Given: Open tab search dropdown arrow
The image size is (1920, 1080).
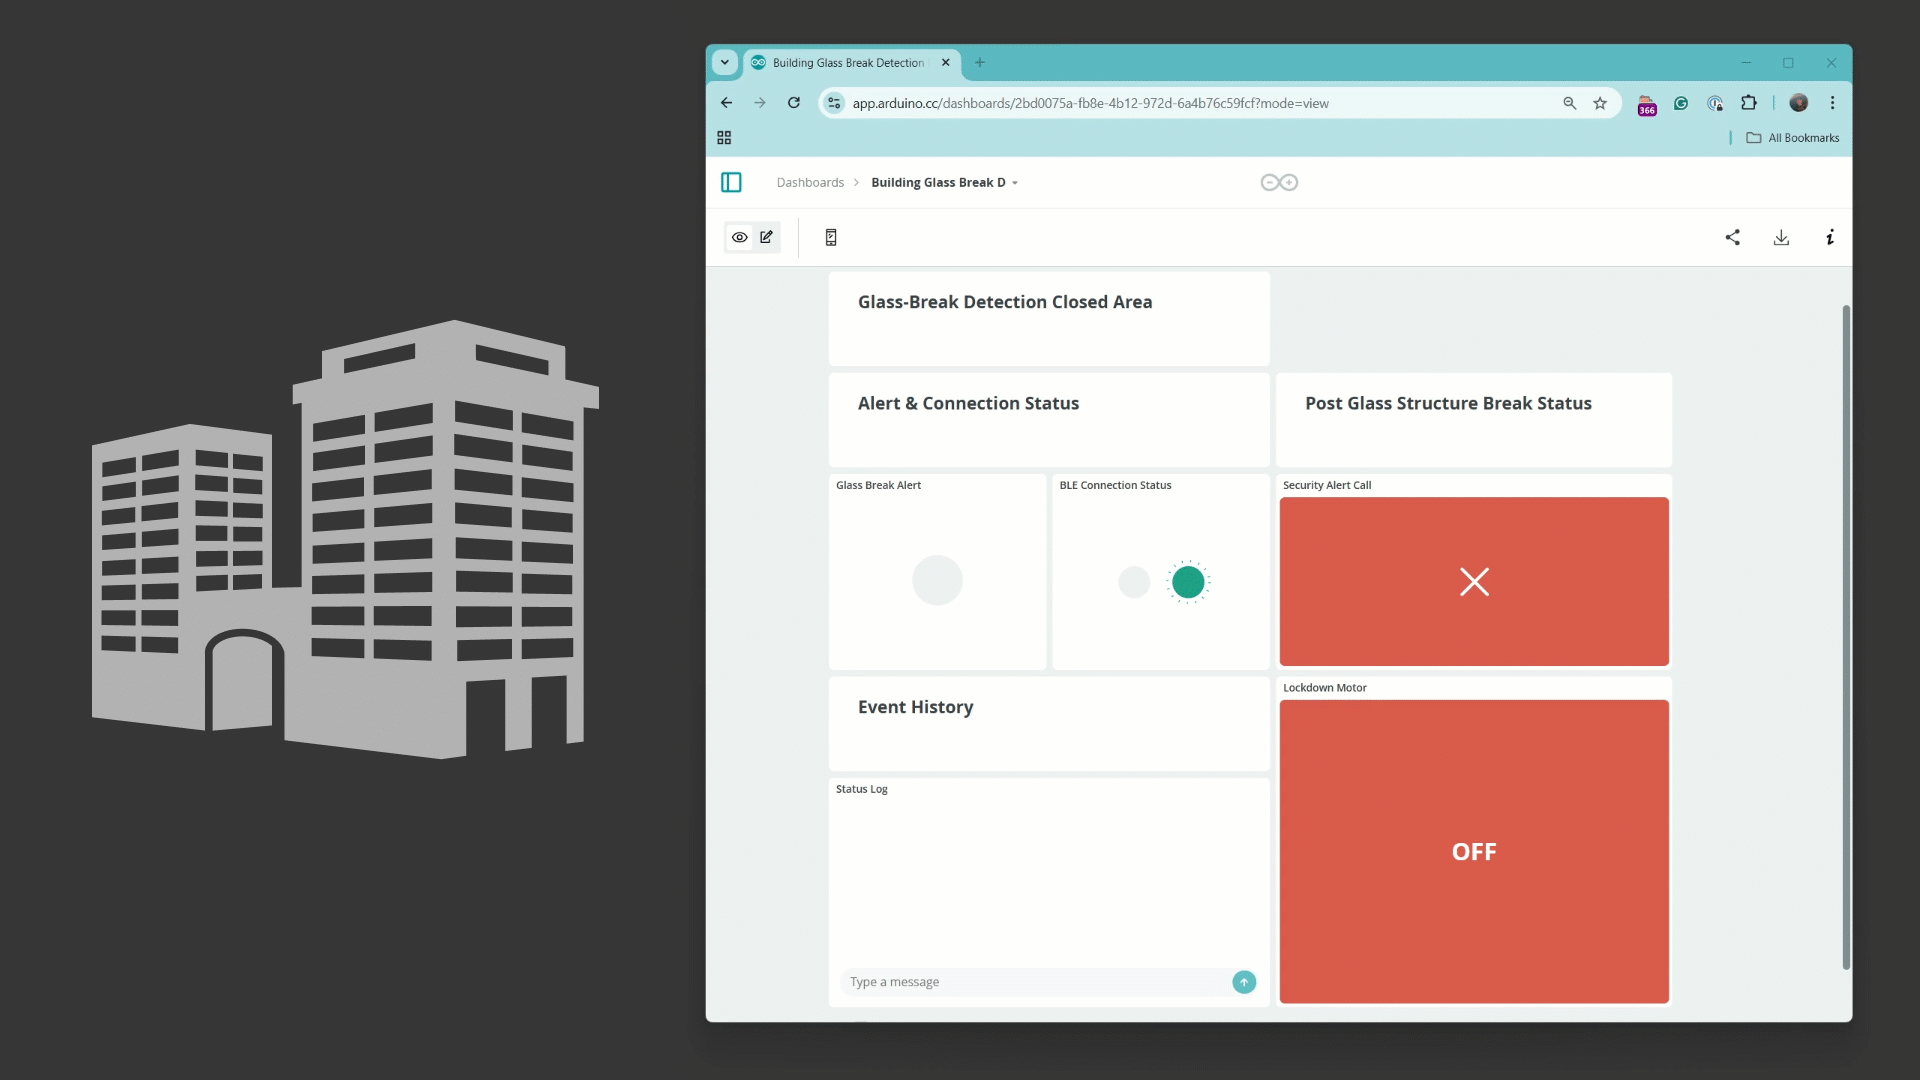Looking at the screenshot, I should point(725,62).
